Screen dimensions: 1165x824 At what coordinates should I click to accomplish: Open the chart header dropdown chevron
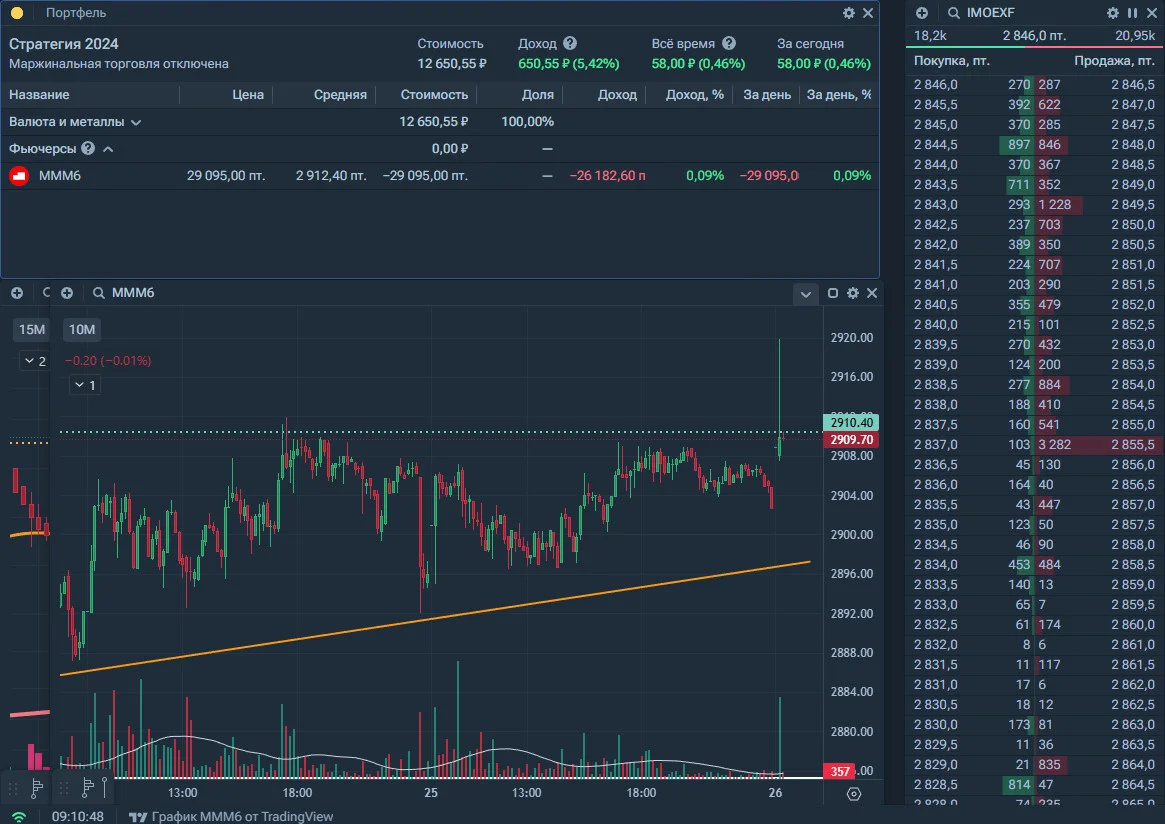pyautogui.click(x=805, y=293)
